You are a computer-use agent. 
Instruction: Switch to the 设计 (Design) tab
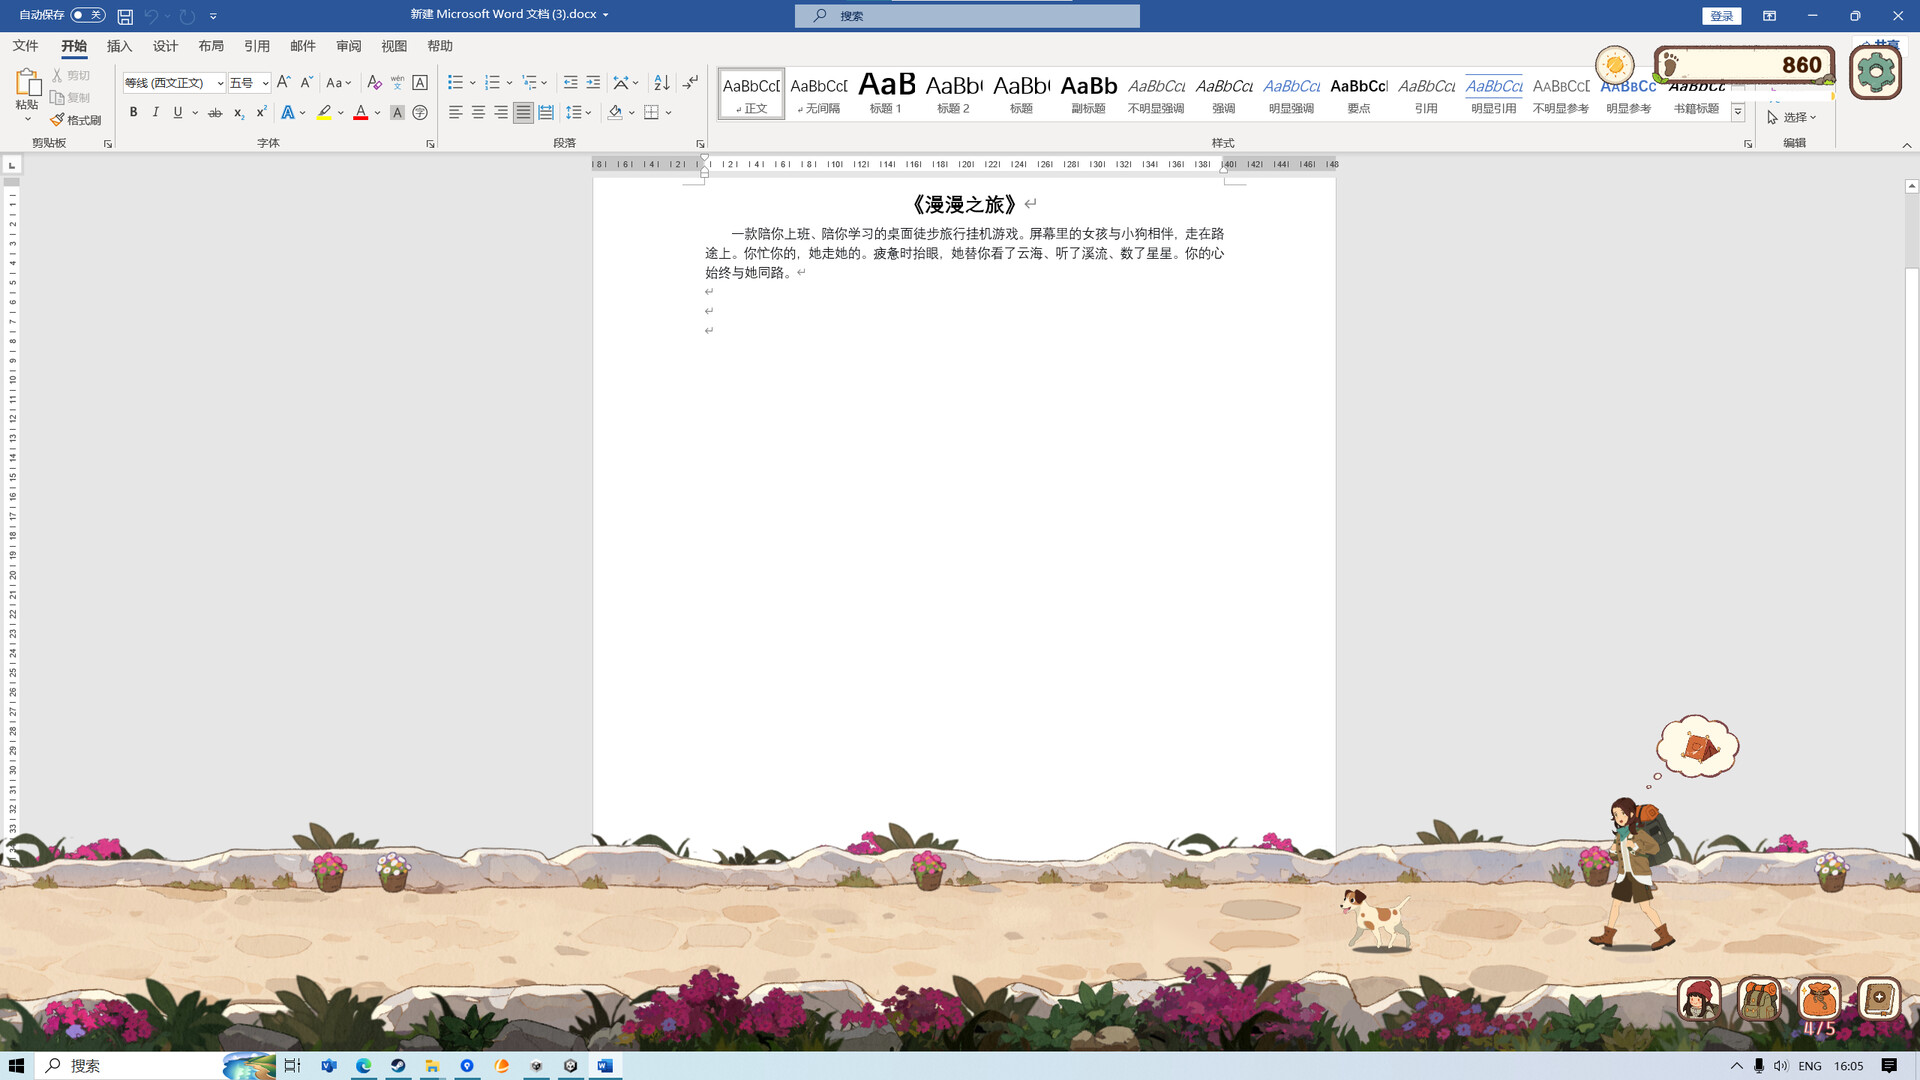(165, 46)
